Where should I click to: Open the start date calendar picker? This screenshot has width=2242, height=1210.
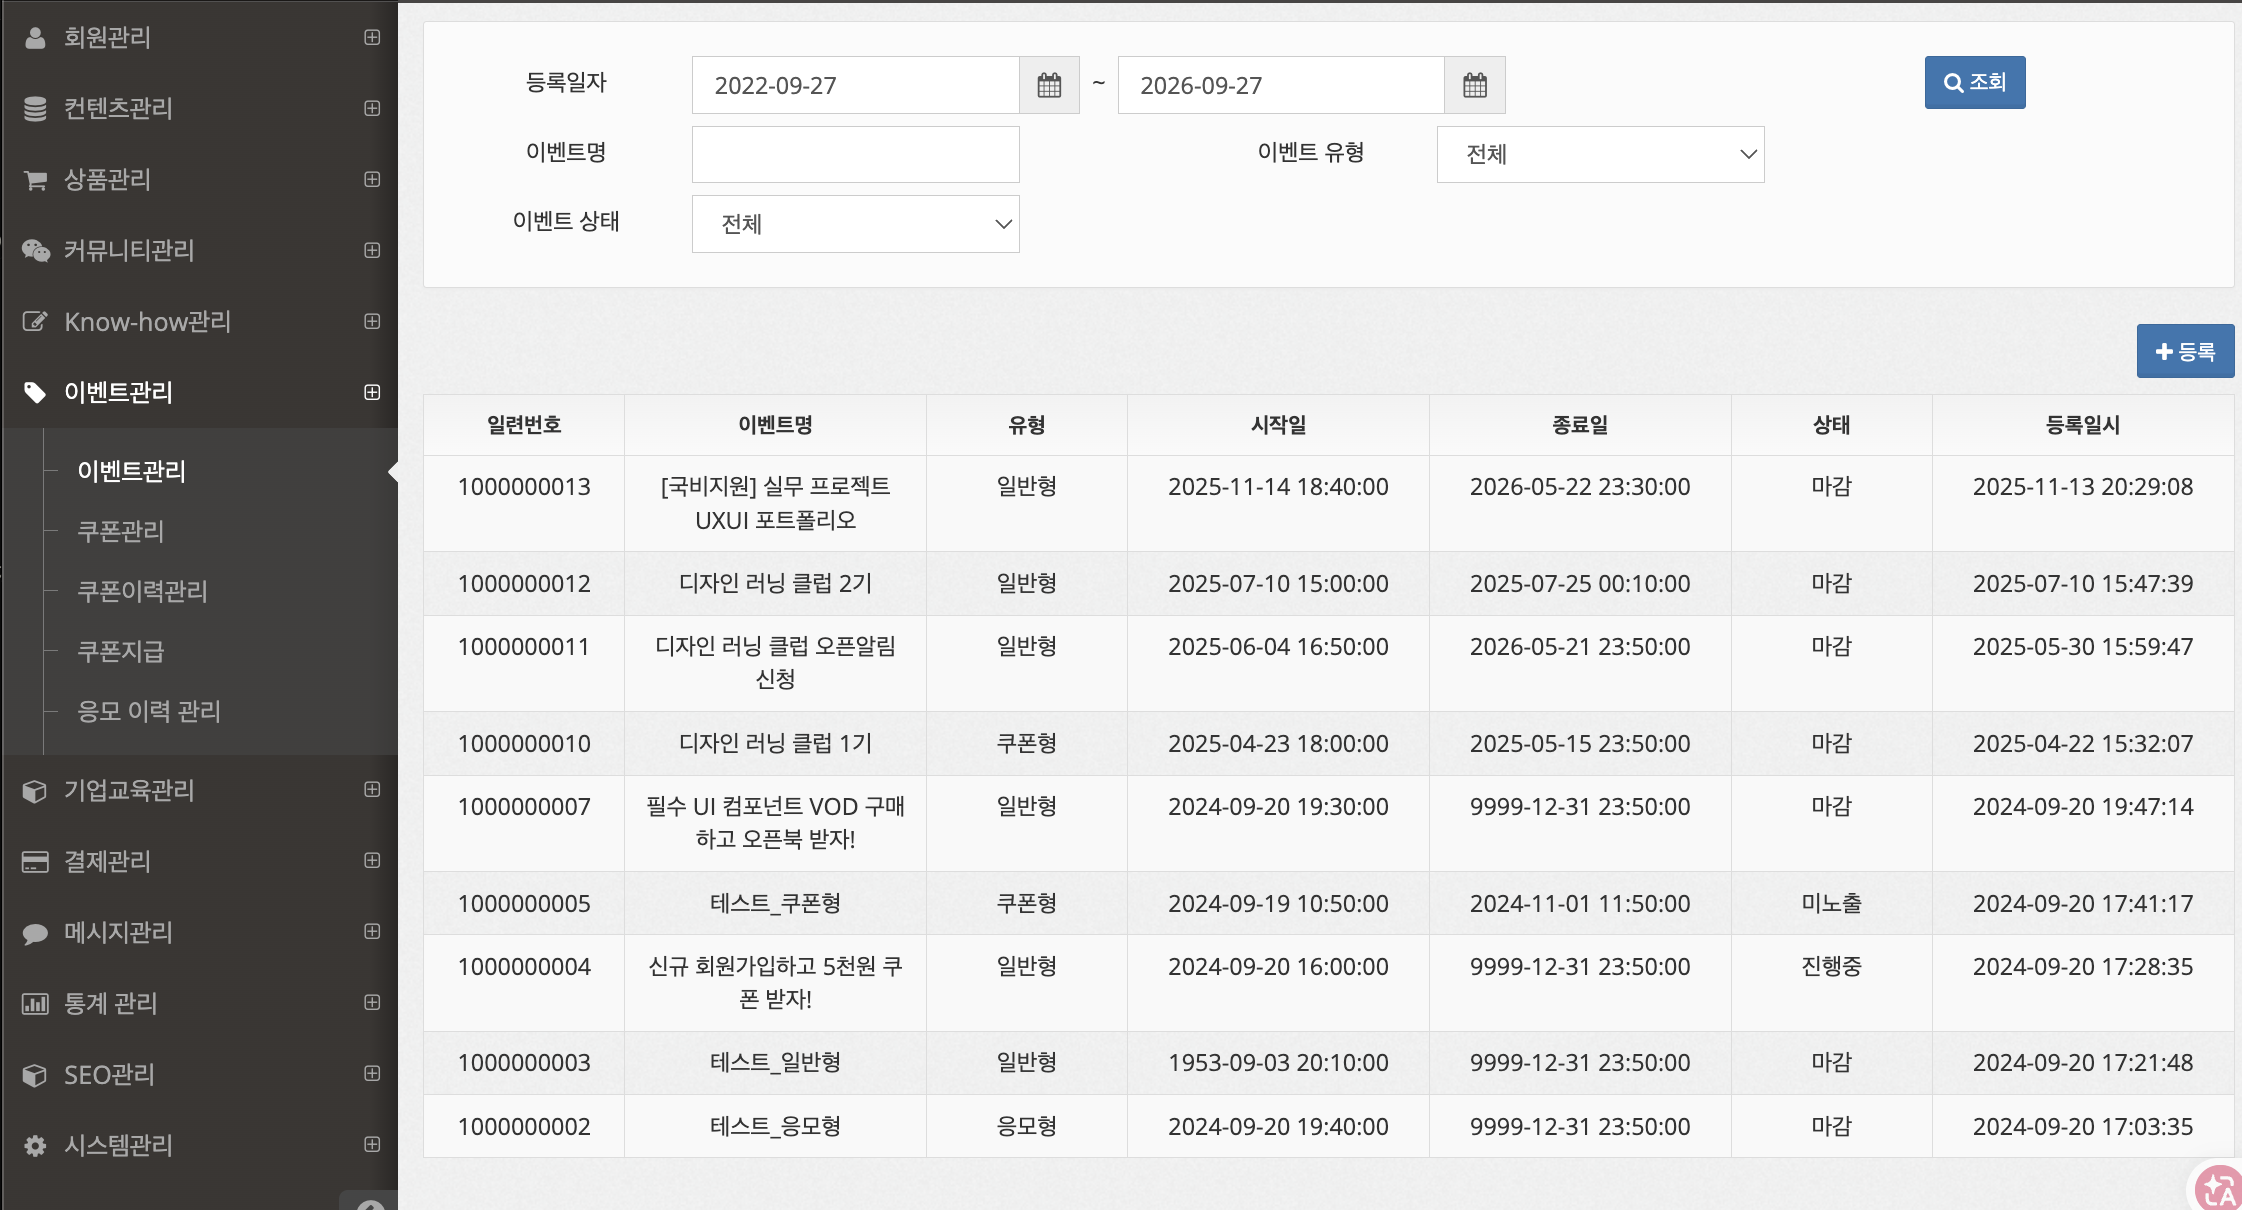pos(1049,85)
